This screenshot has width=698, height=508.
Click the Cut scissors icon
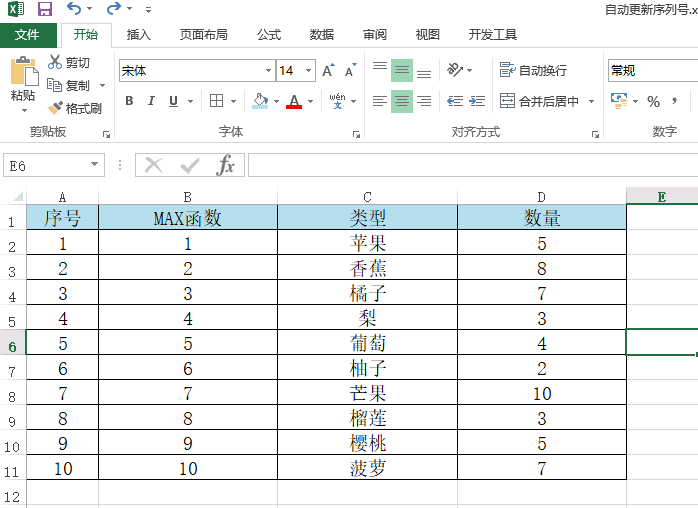[x=55, y=62]
